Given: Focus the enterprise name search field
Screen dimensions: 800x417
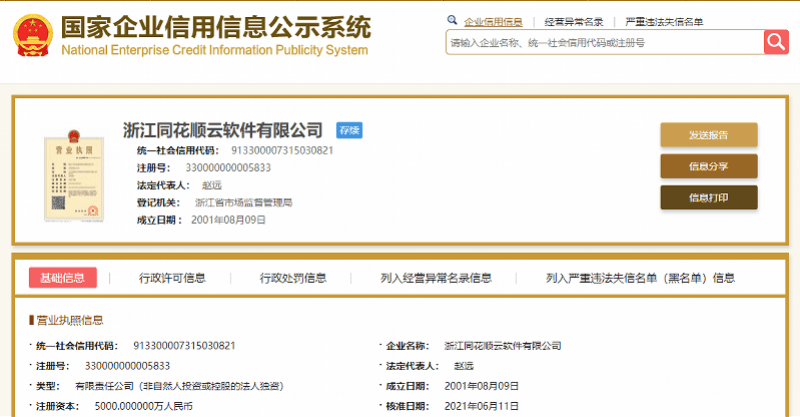Looking at the screenshot, I should [605, 42].
